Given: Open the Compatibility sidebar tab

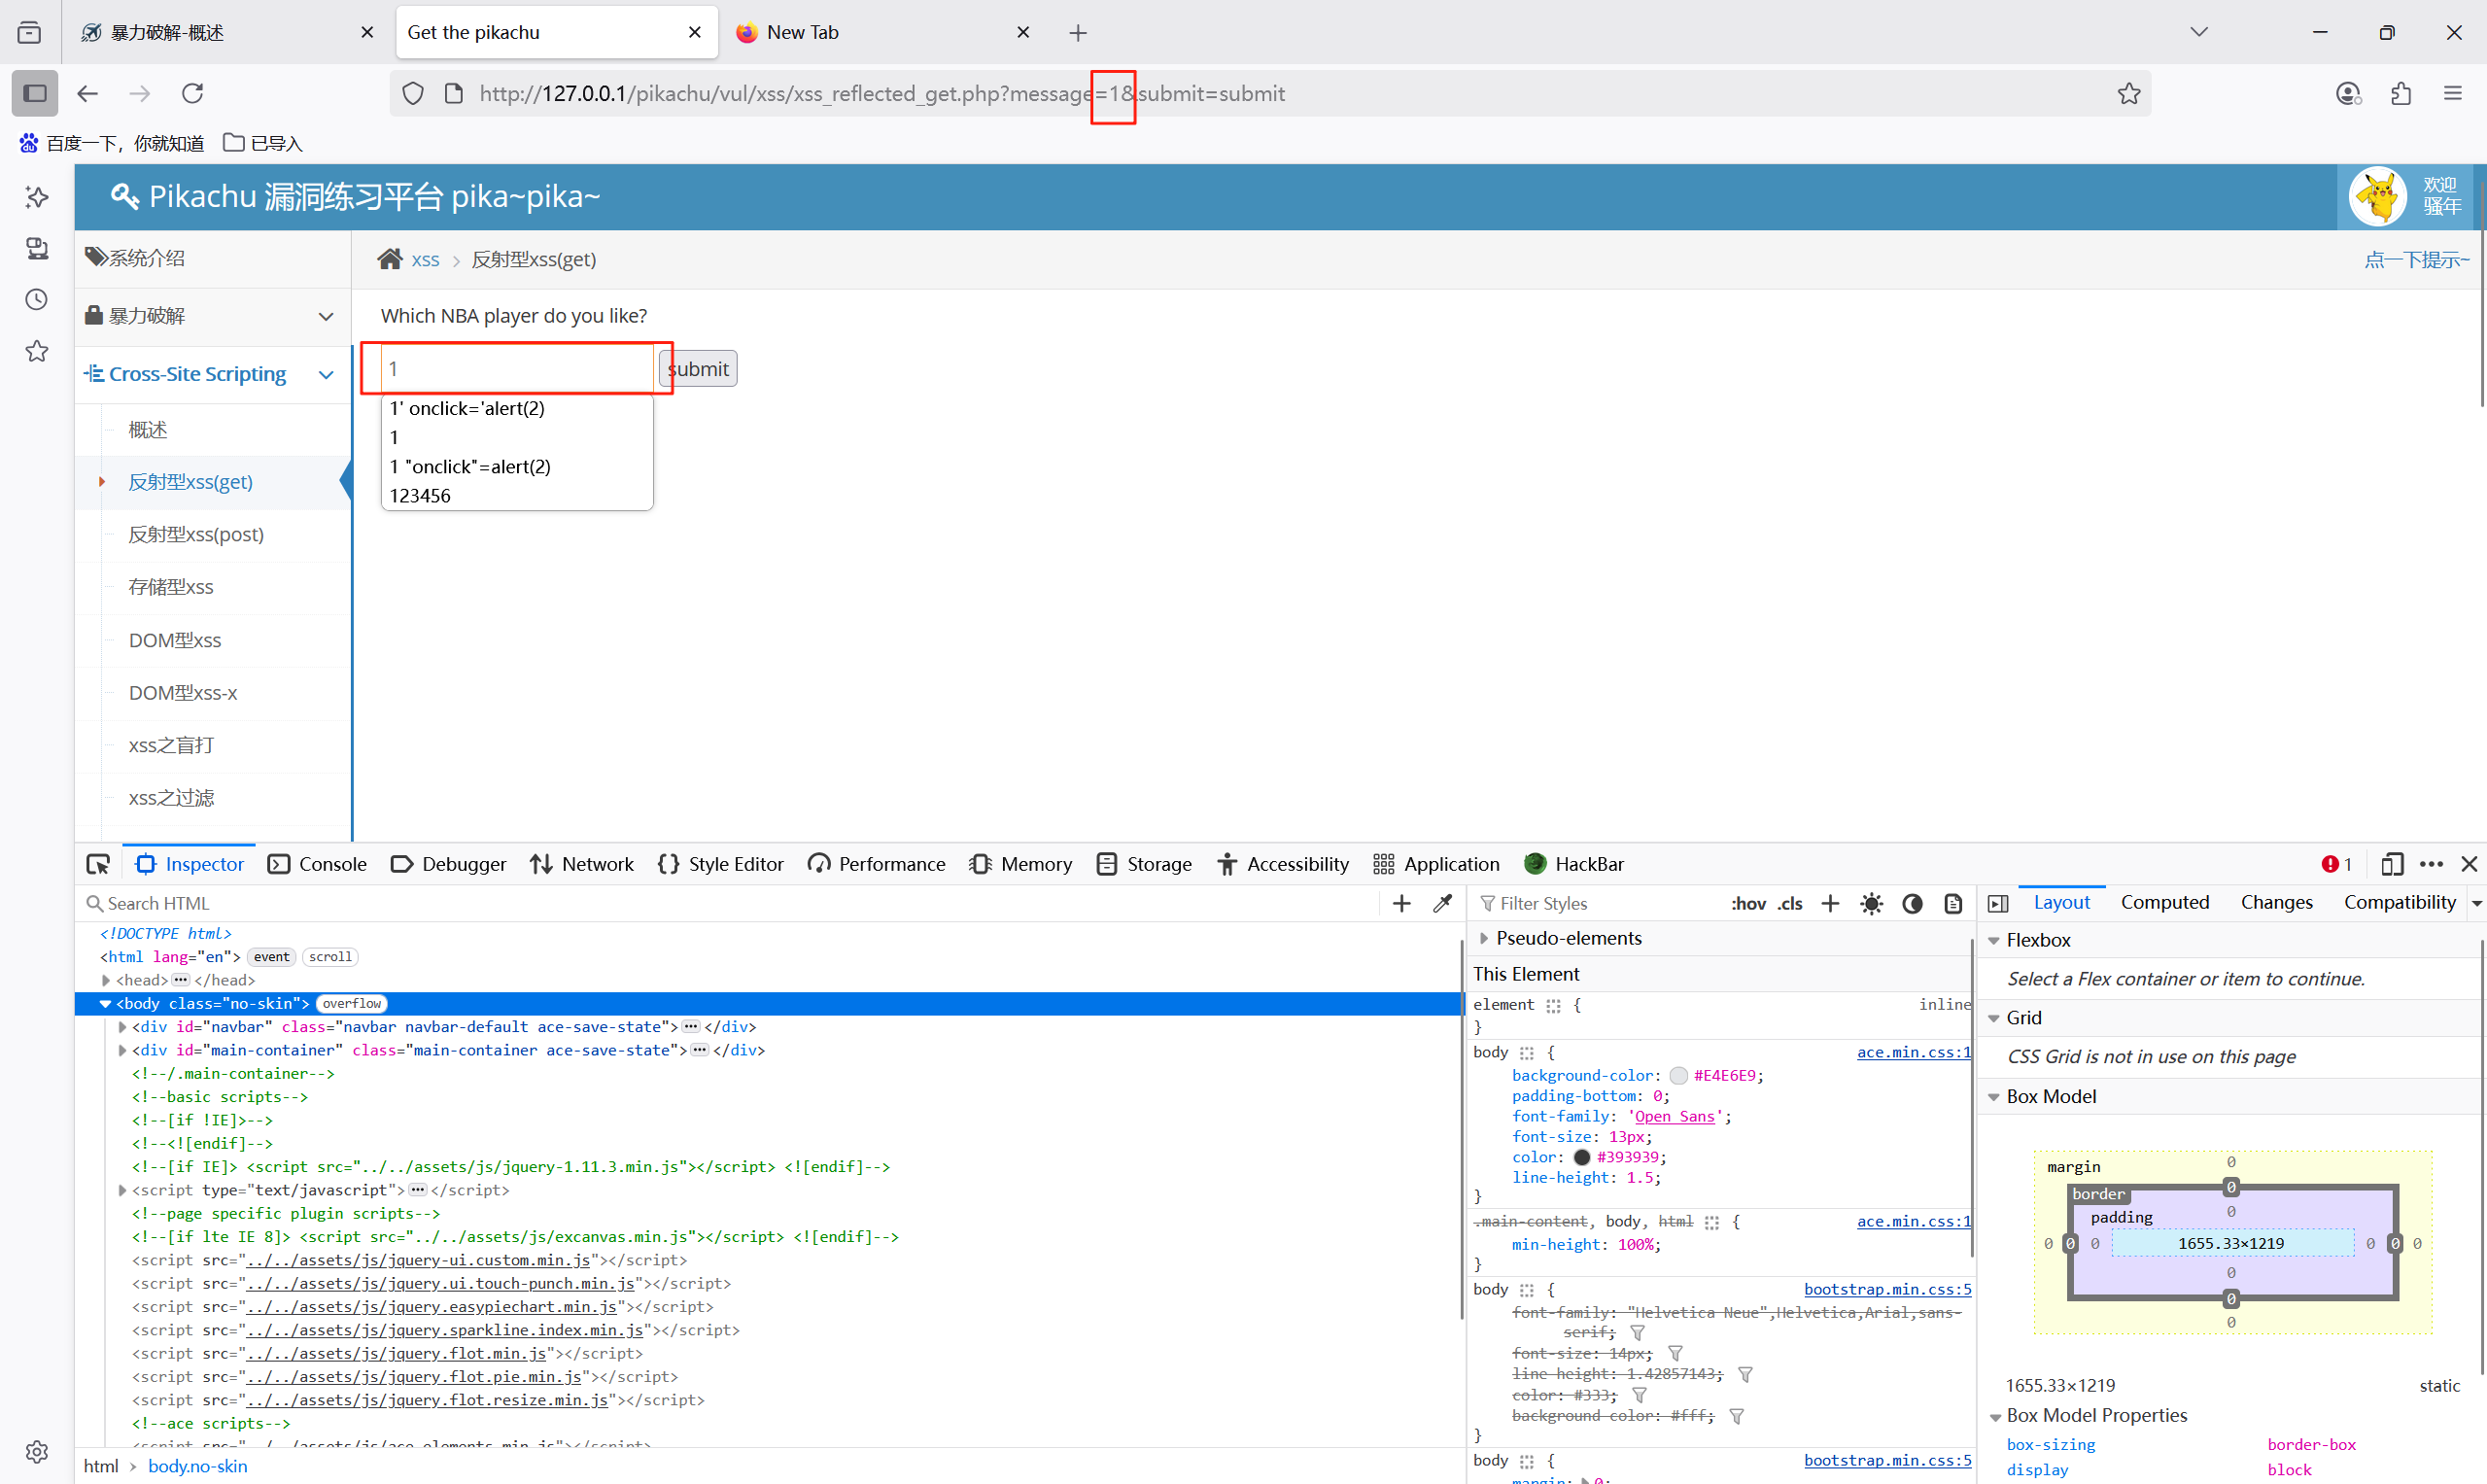Looking at the screenshot, I should [x=2399, y=902].
